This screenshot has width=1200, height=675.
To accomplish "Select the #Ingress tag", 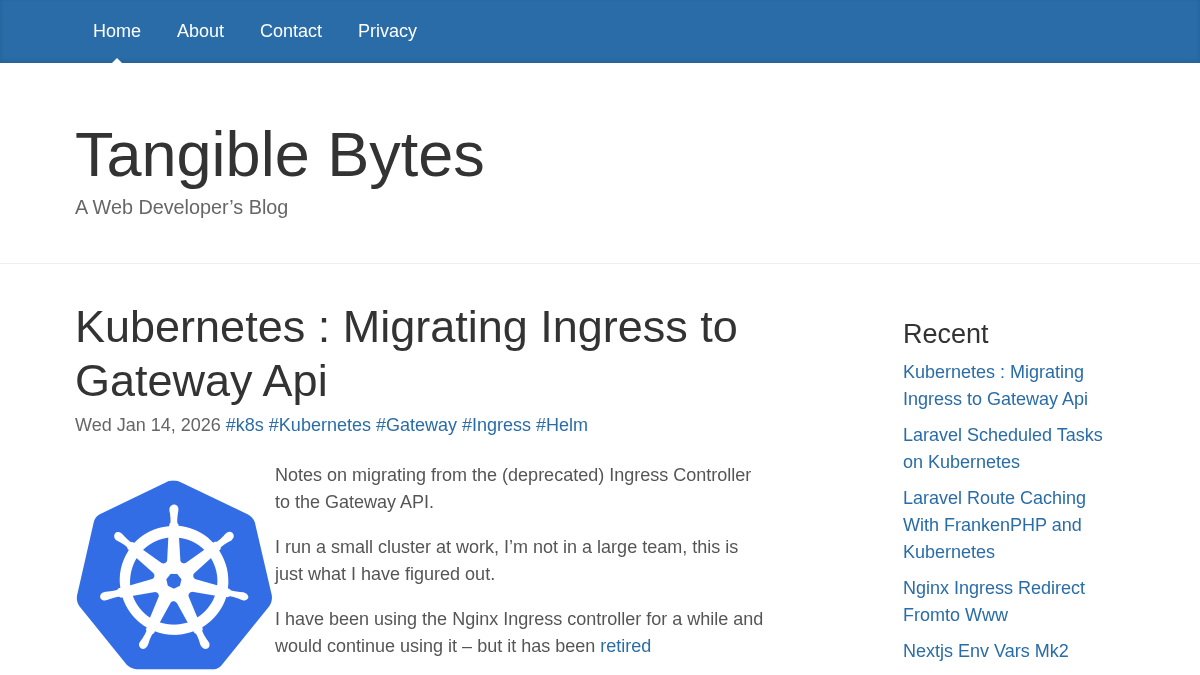I will tap(496, 425).
